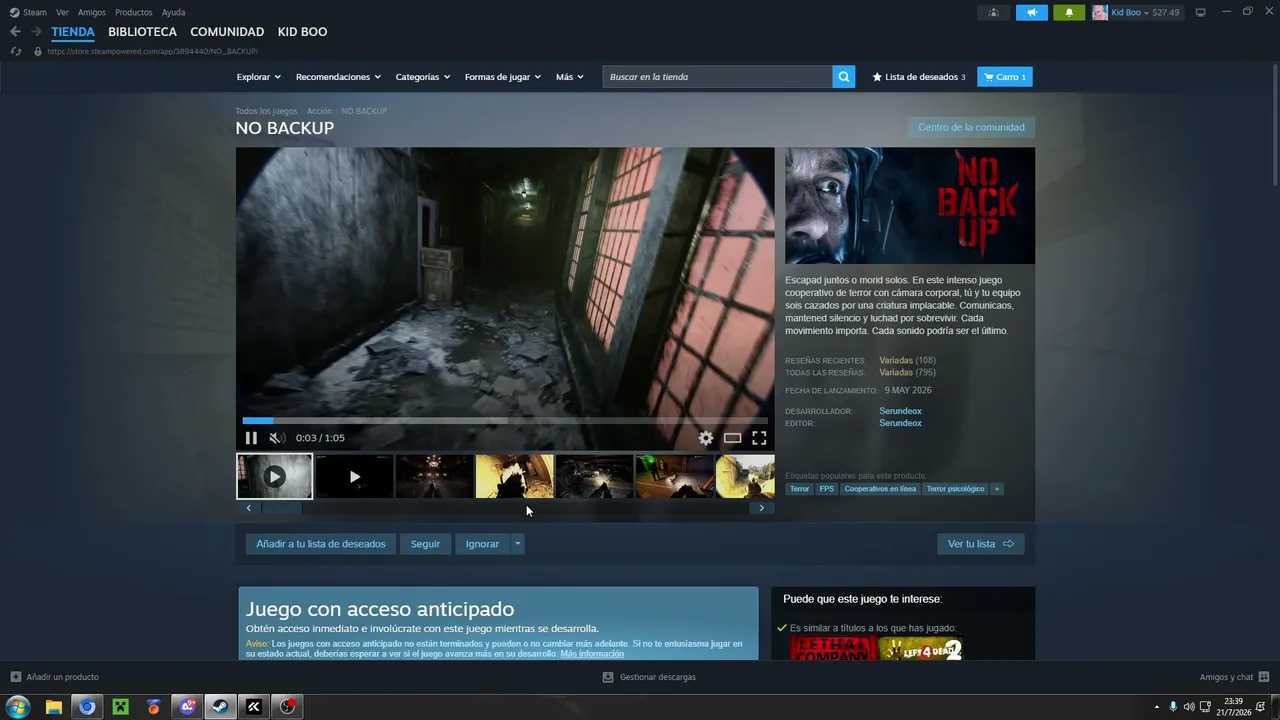The width and height of the screenshot is (1280, 720).
Task: Switch to the BIBLIOTECA tab
Action: pos(142,32)
